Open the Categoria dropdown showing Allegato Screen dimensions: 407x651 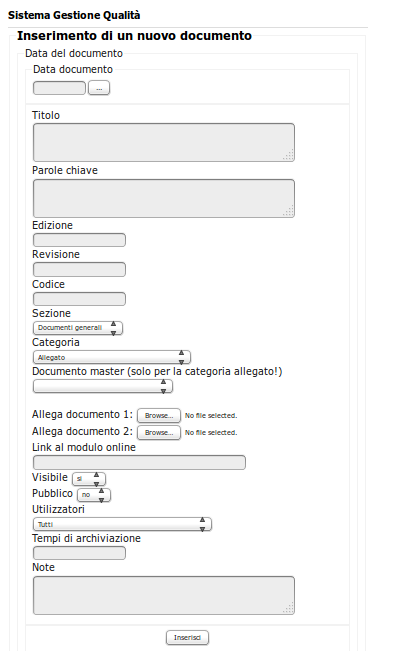coord(112,357)
